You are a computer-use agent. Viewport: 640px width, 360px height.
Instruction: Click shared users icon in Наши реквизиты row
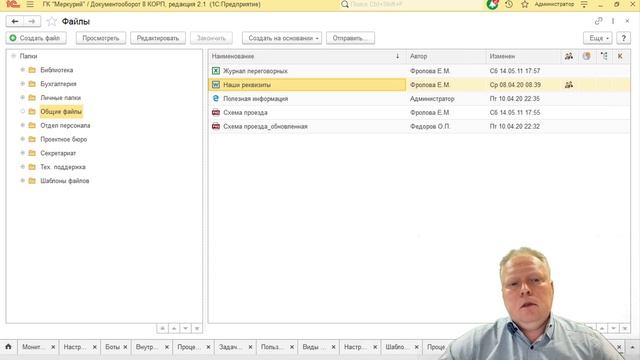point(569,85)
